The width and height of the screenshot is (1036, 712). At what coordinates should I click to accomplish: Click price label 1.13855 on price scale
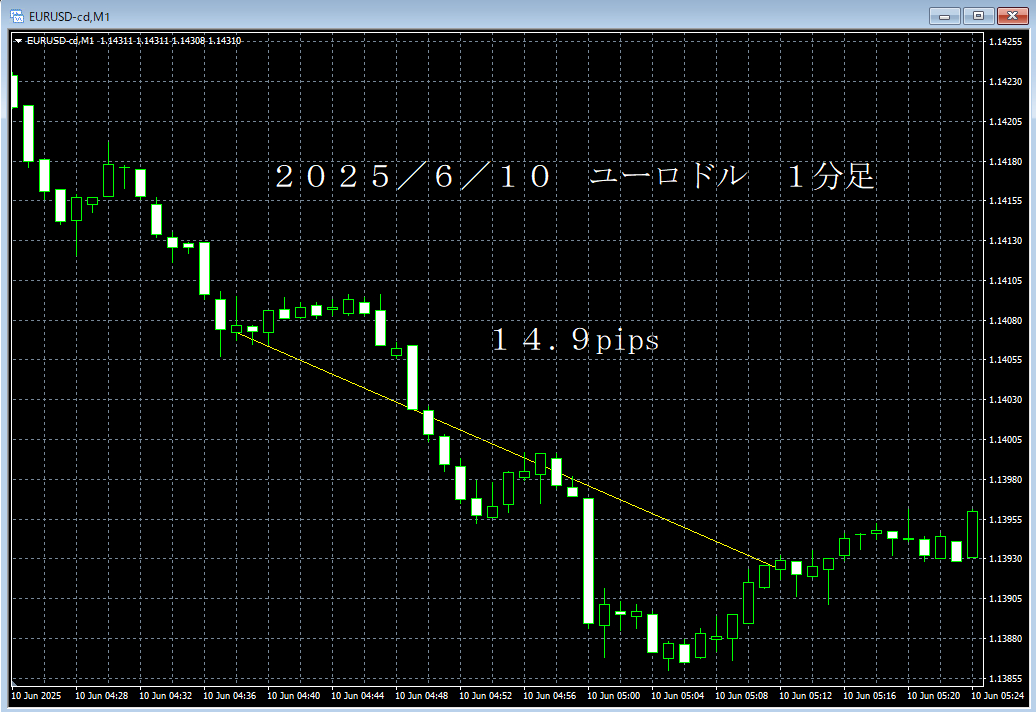point(1006,678)
